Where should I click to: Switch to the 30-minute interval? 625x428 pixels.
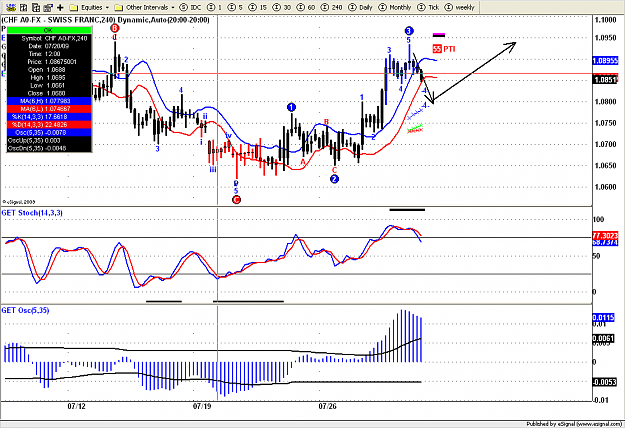pos(281,7)
